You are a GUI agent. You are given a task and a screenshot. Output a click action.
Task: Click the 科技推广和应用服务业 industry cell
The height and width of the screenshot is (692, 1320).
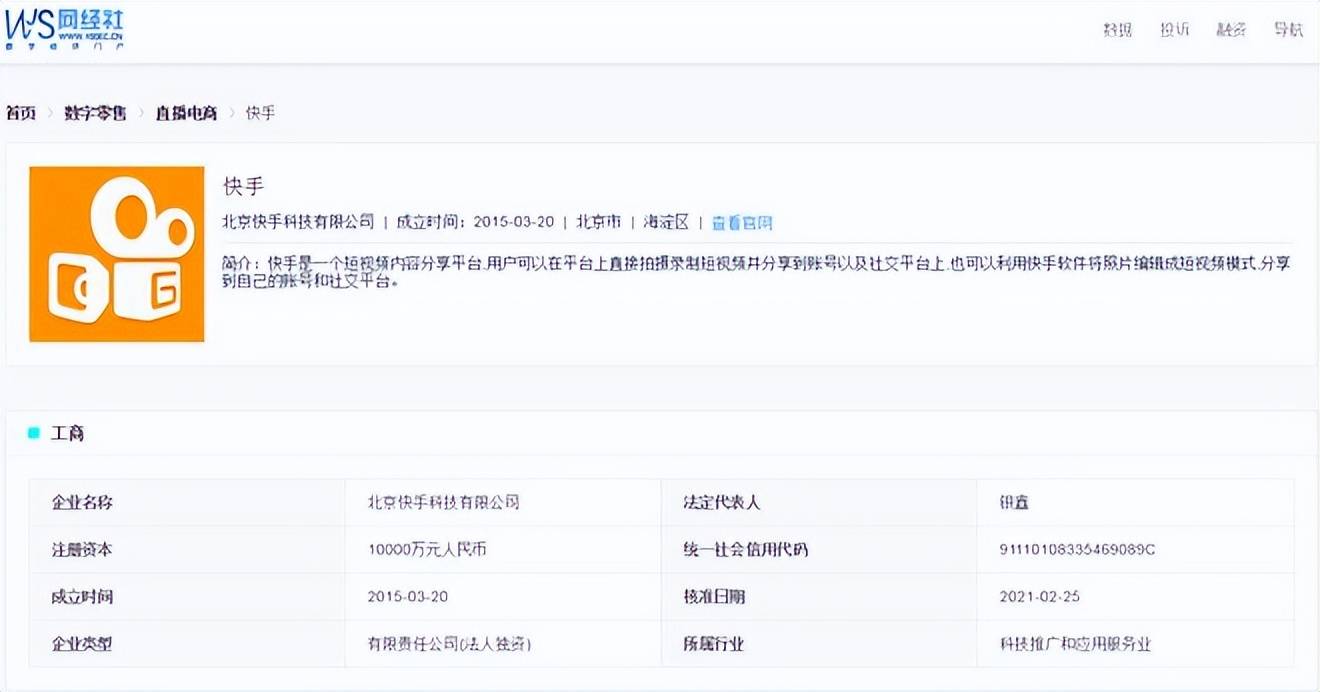pyautogui.click(x=1135, y=644)
